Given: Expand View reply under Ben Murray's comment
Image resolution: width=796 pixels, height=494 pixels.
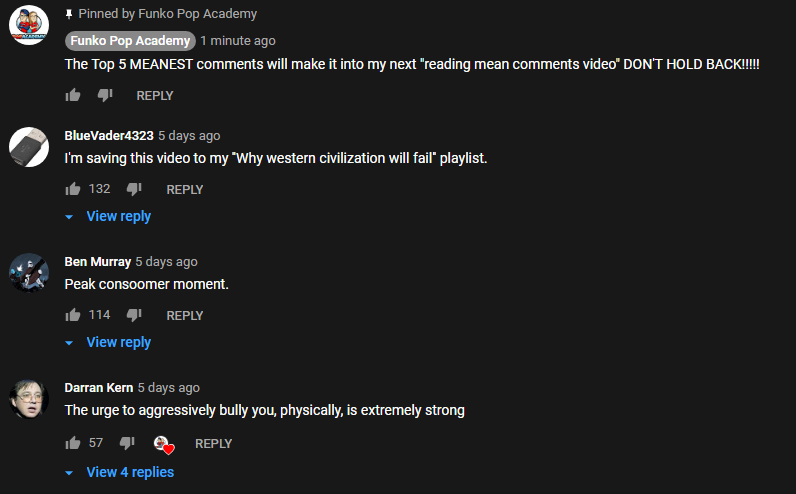Looking at the screenshot, I should [108, 342].
